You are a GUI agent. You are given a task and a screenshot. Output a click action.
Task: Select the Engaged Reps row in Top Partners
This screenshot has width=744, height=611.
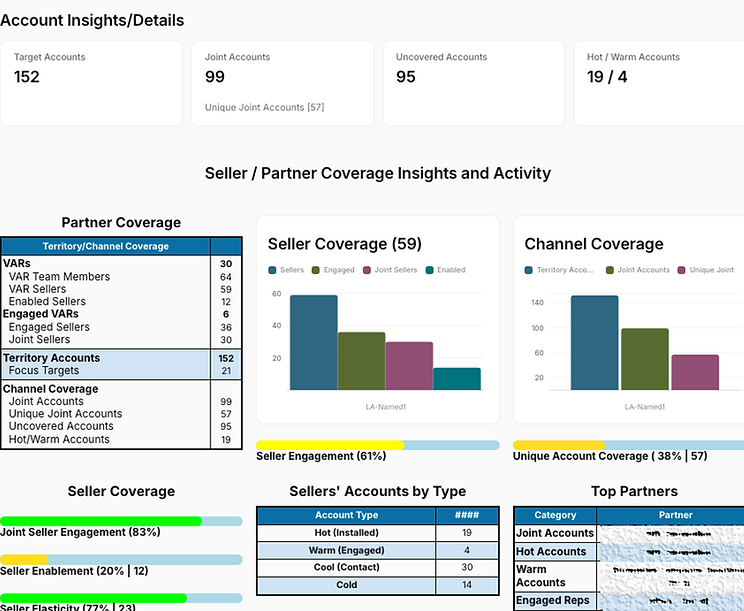point(629,601)
